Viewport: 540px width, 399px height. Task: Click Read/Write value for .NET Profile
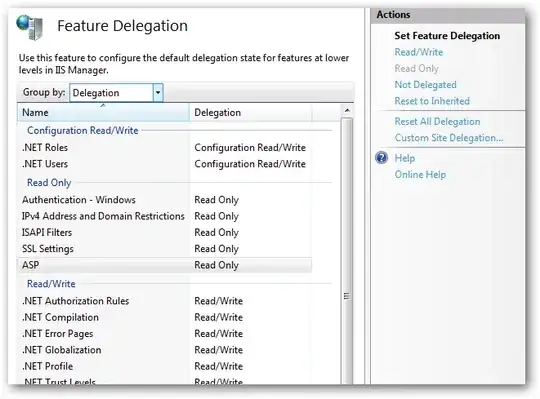point(219,366)
